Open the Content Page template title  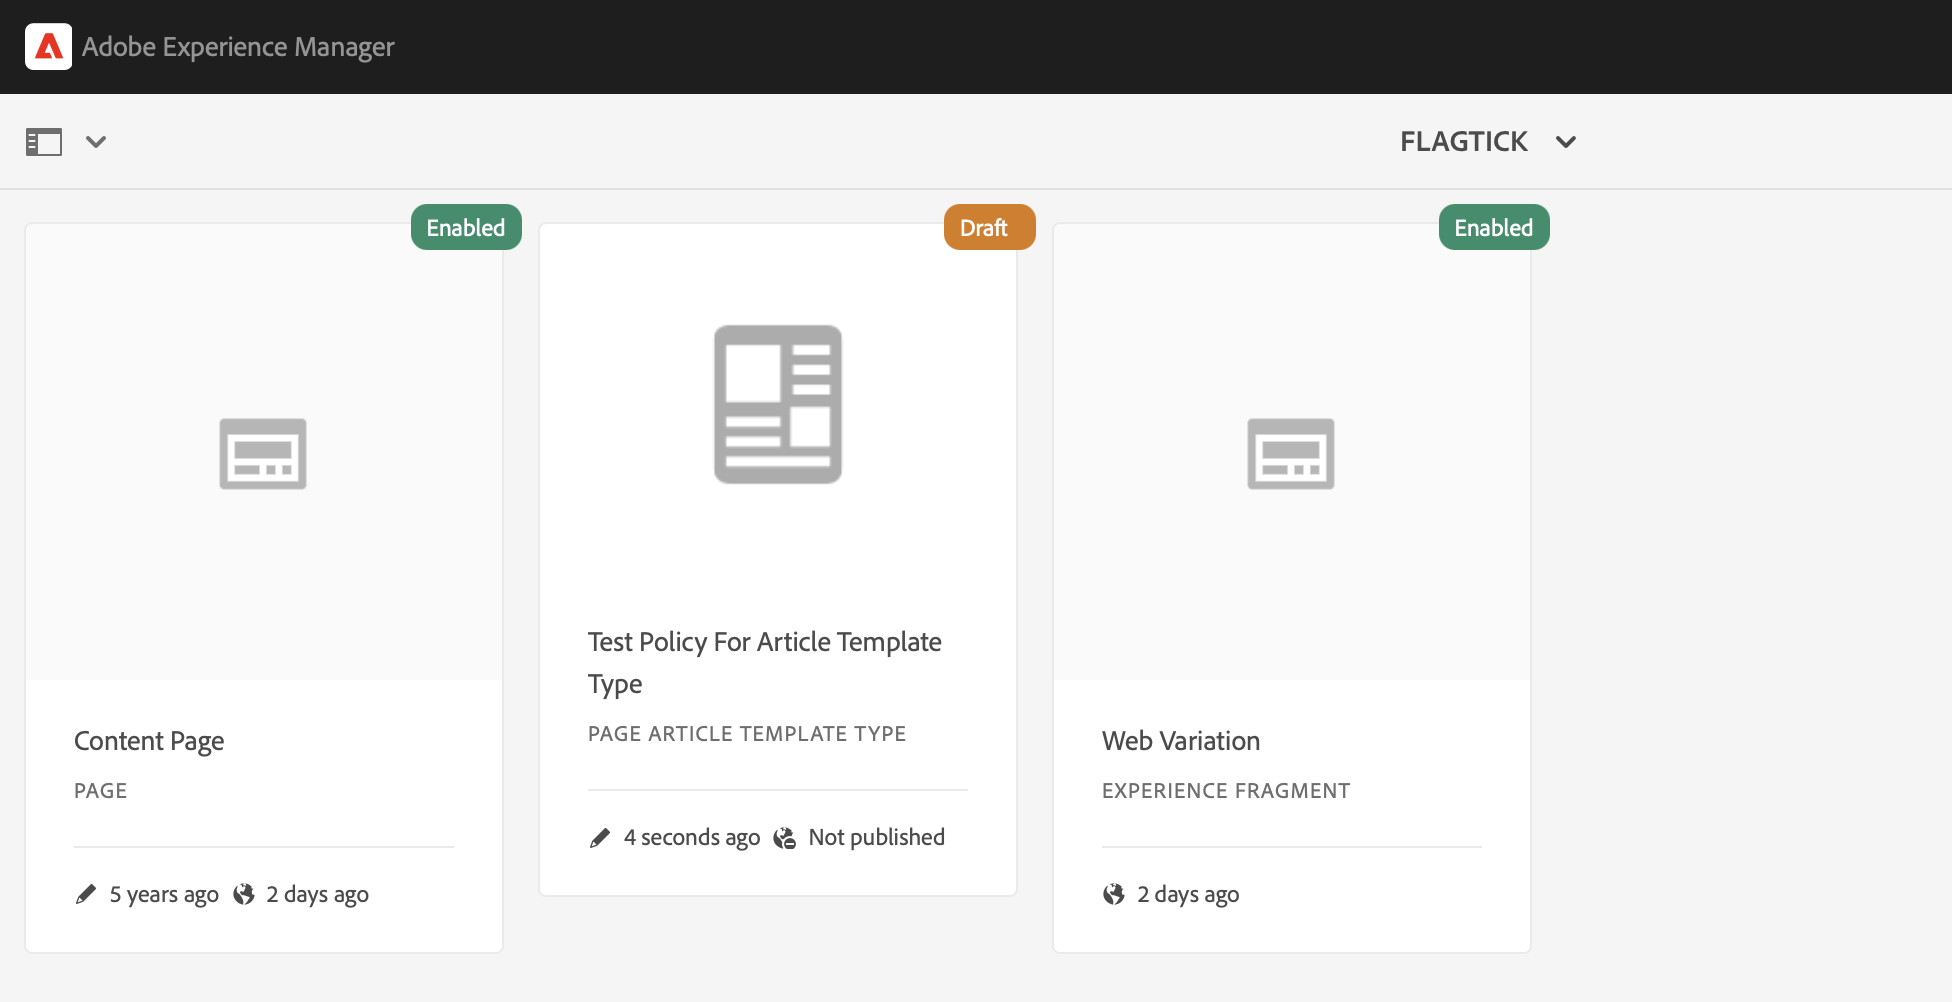[x=149, y=741]
